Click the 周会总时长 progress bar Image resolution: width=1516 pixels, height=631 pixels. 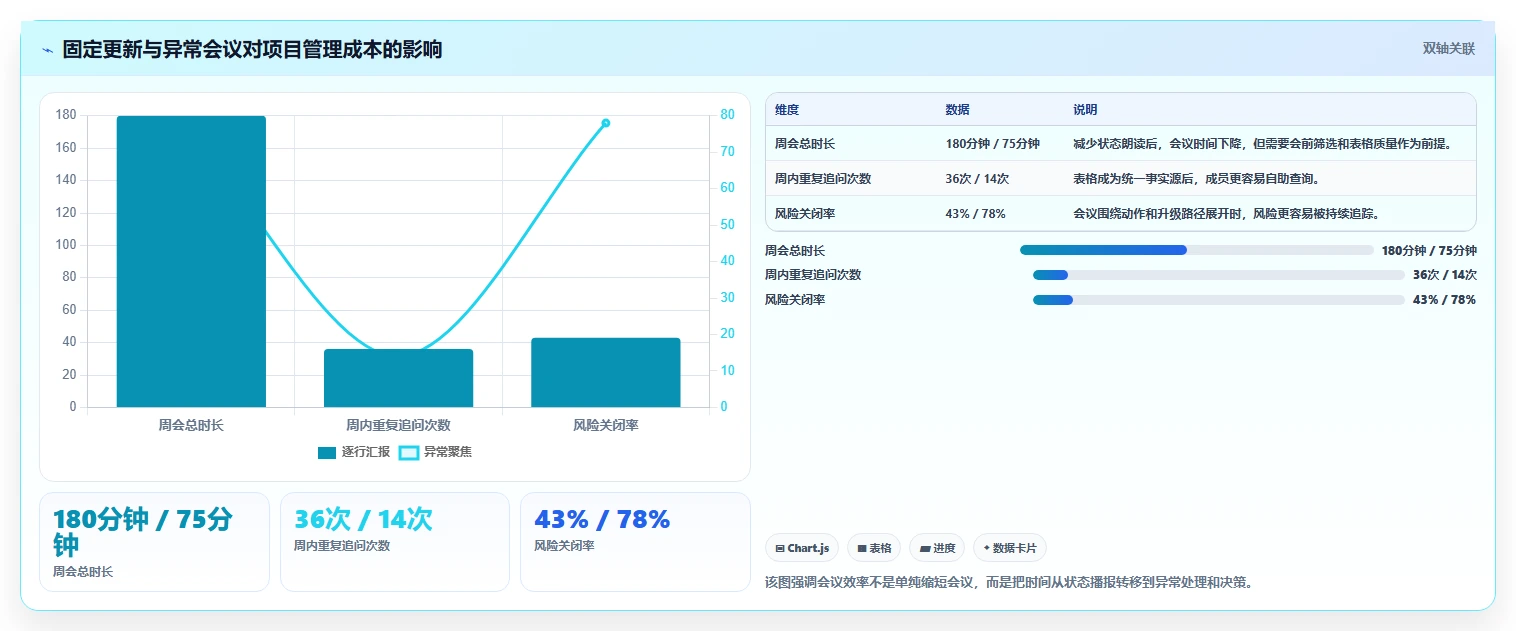[1197, 250]
